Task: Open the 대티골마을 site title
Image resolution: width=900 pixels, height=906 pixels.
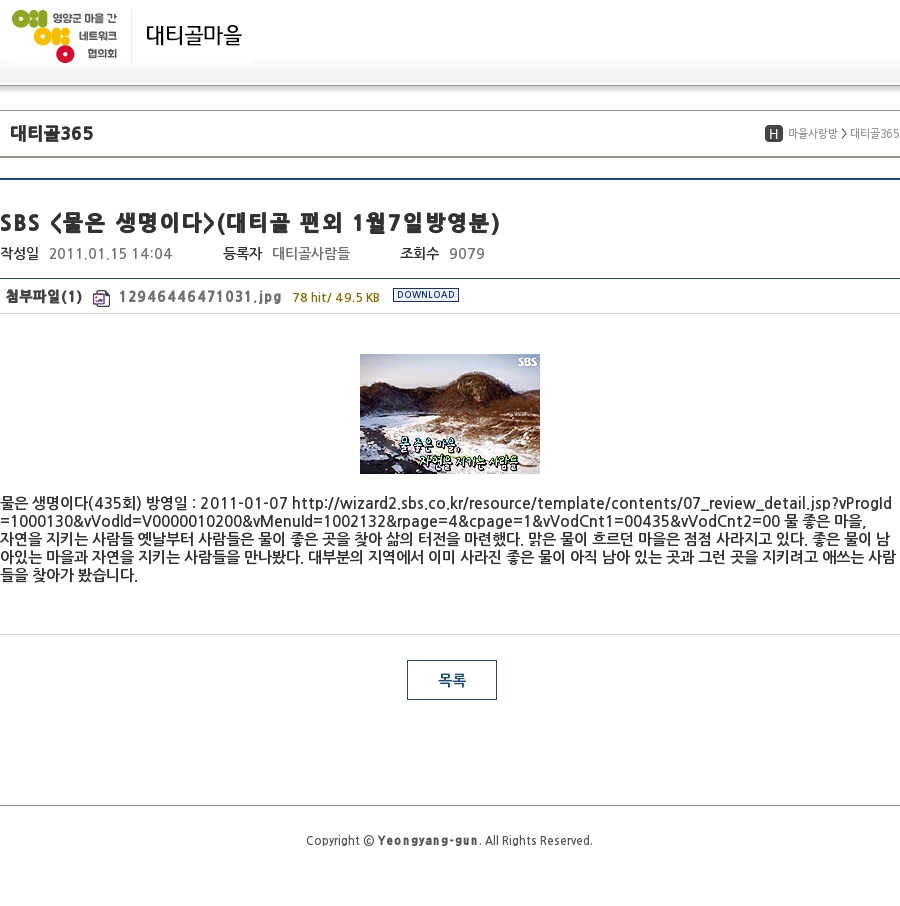Action: click(x=194, y=36)
